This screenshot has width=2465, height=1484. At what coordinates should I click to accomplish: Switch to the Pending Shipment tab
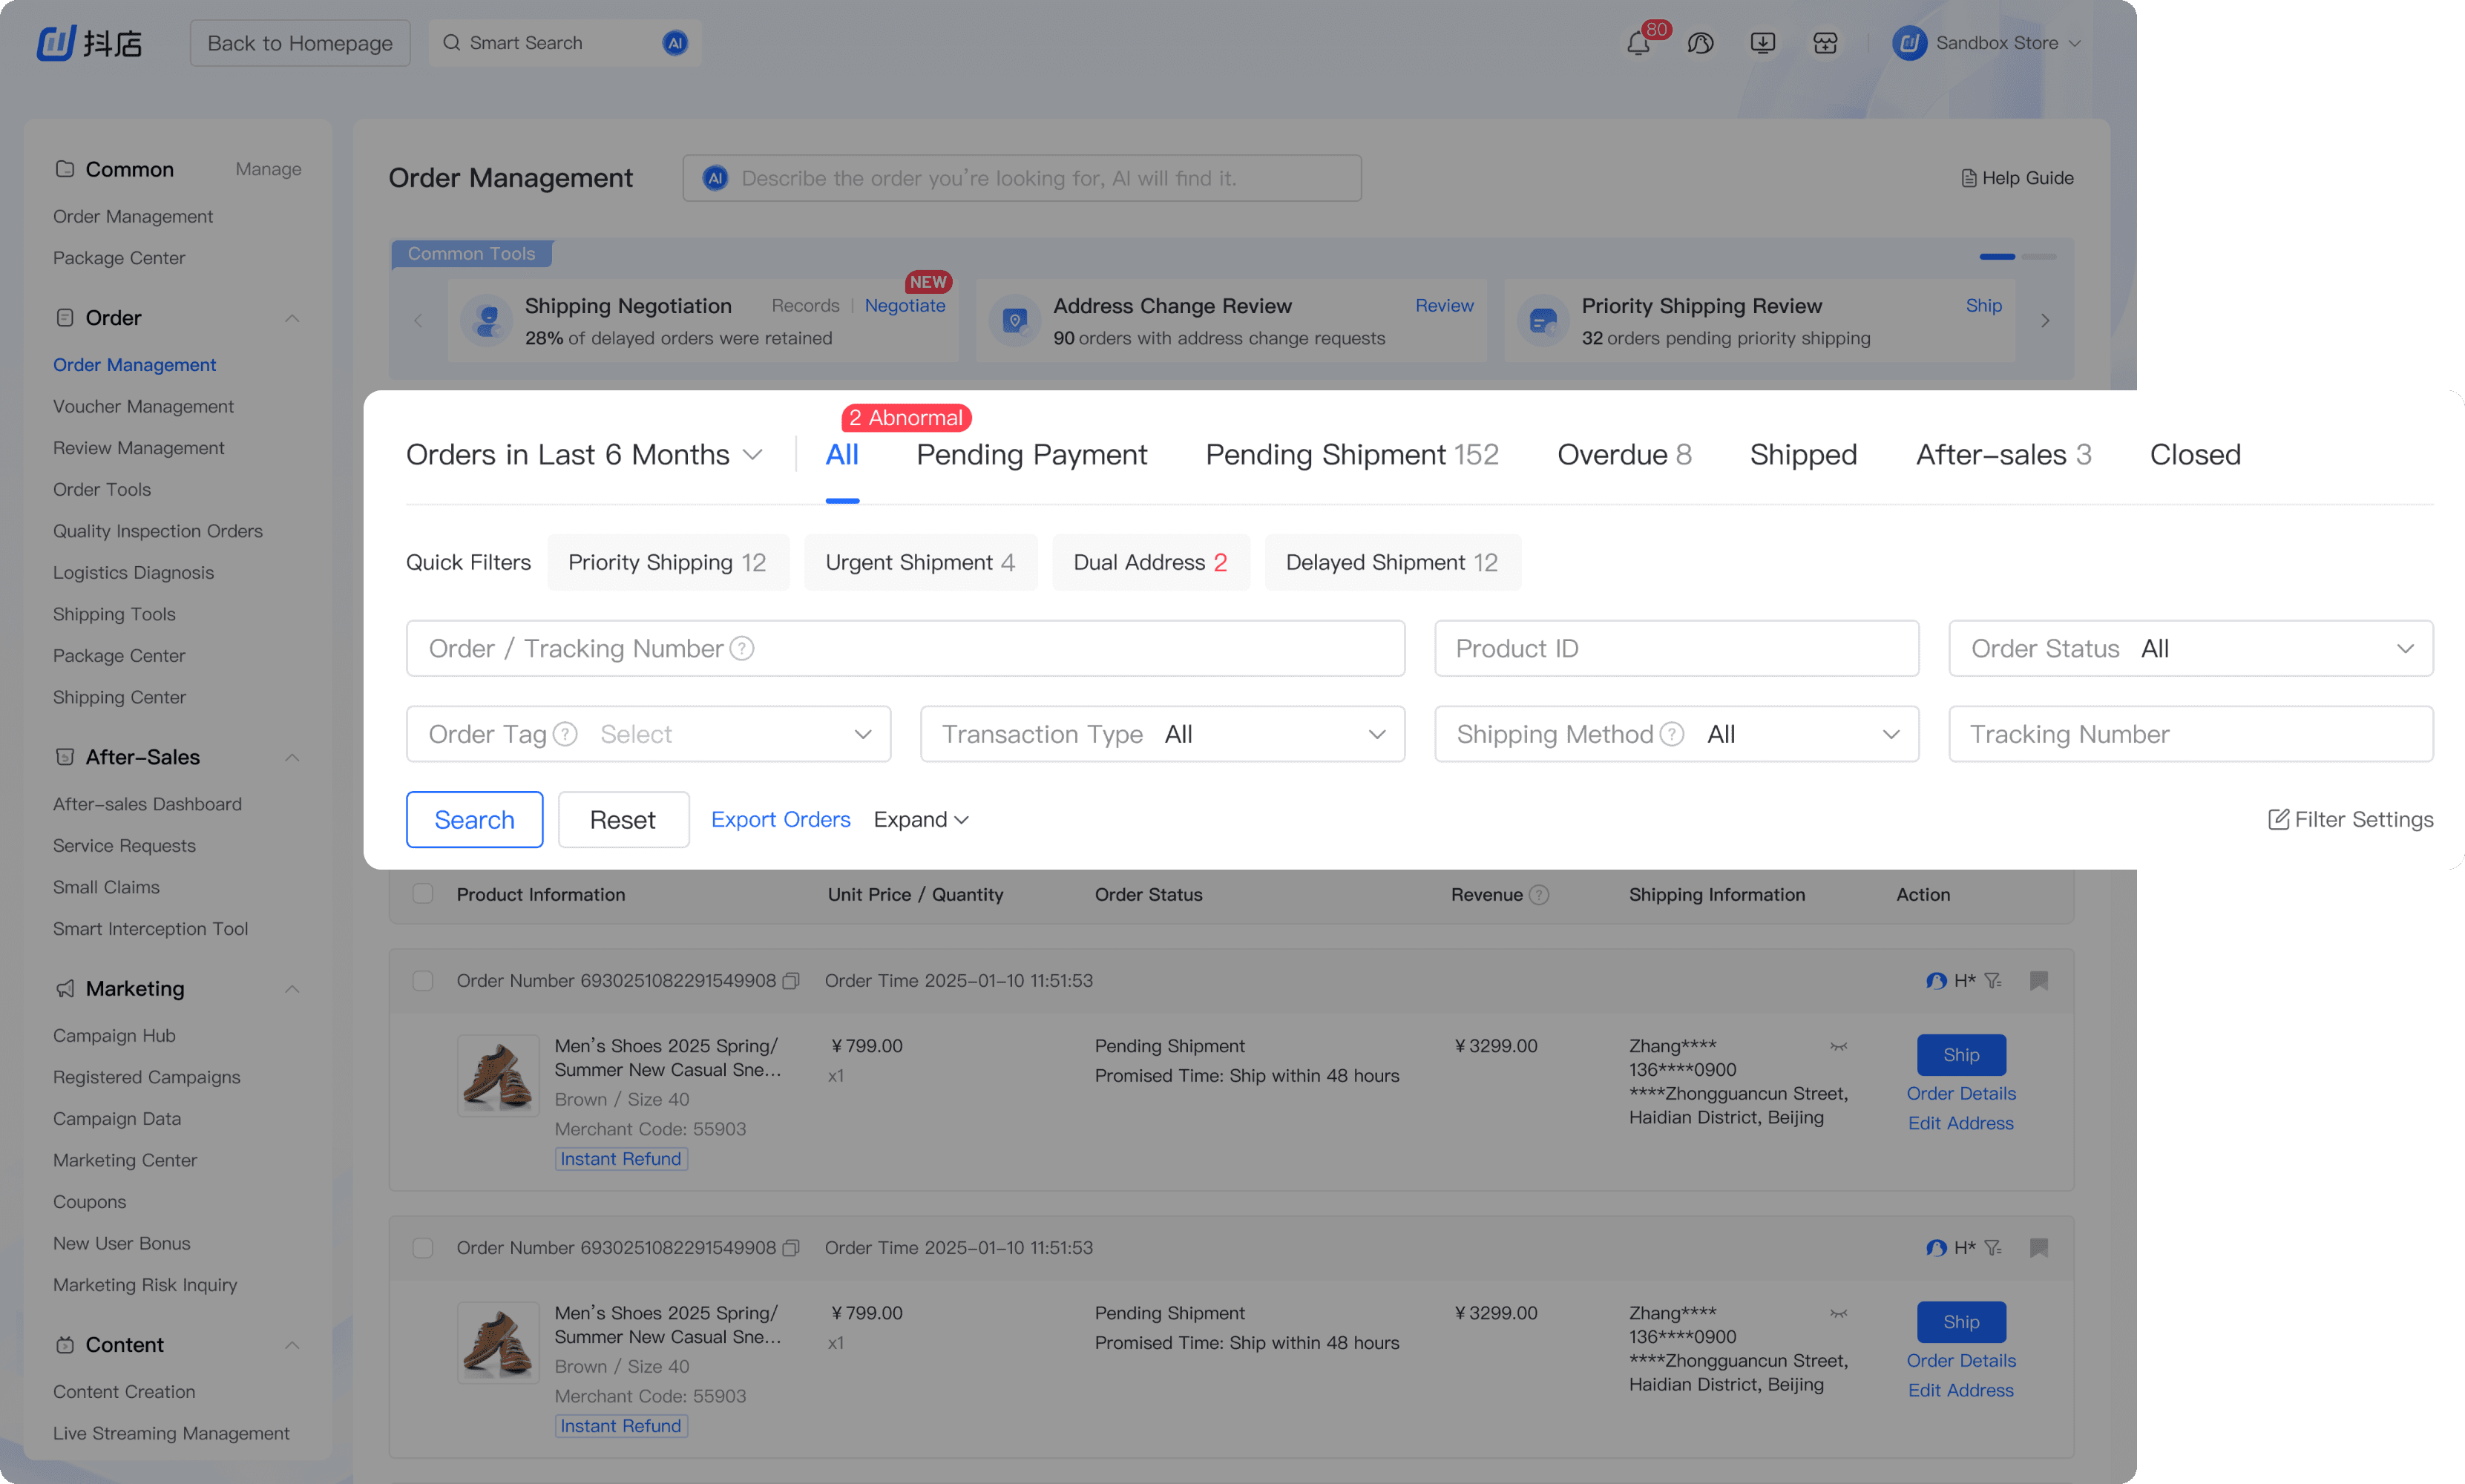1351,455
